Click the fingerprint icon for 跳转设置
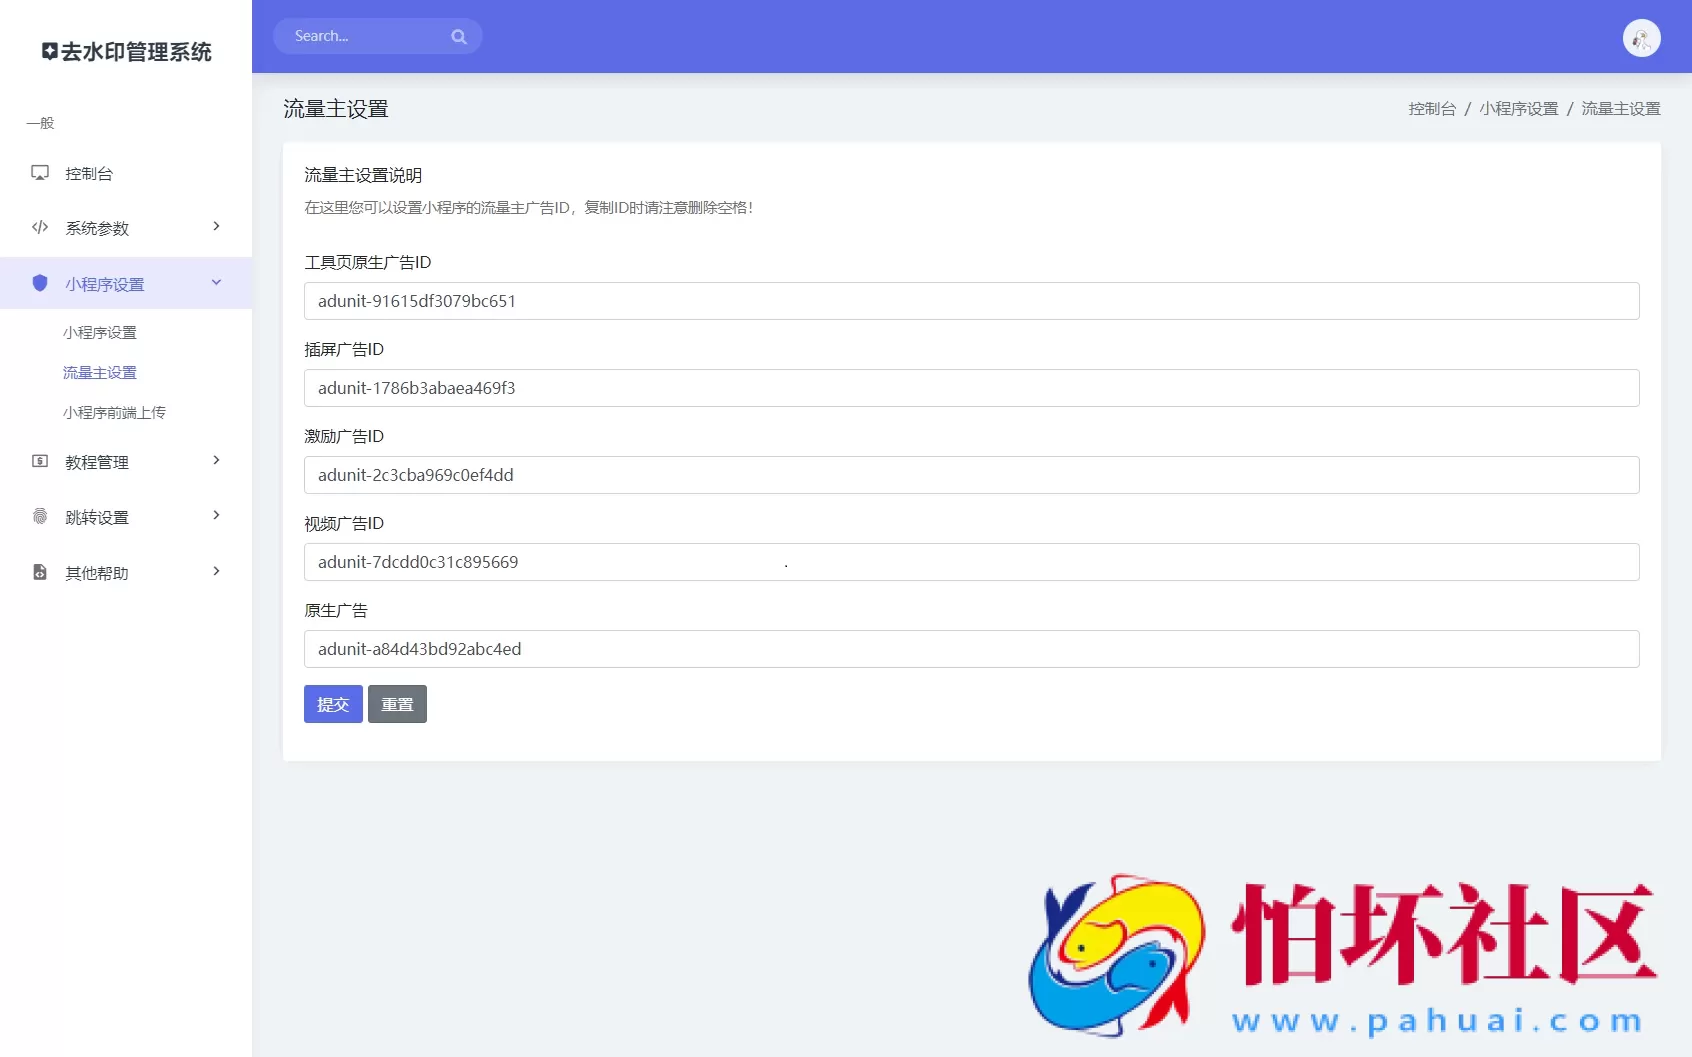This screenshot has width=1692, height=1057. [39, 517]
